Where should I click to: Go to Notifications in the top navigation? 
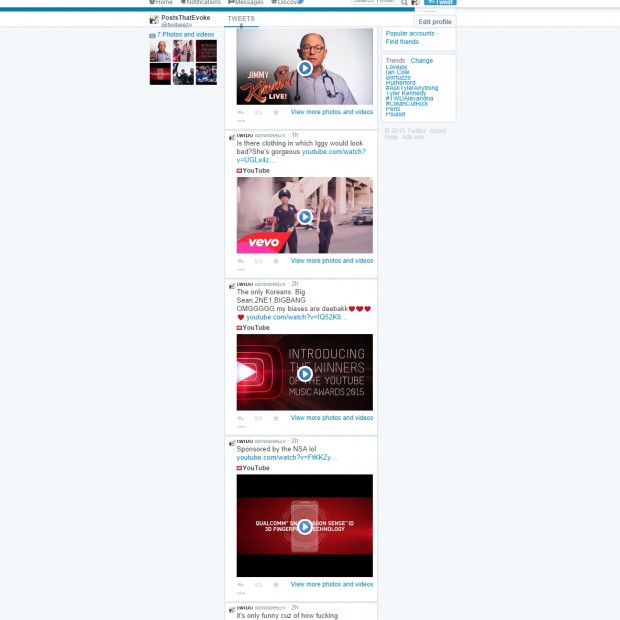pyautogui.click(x=200, y=2)
